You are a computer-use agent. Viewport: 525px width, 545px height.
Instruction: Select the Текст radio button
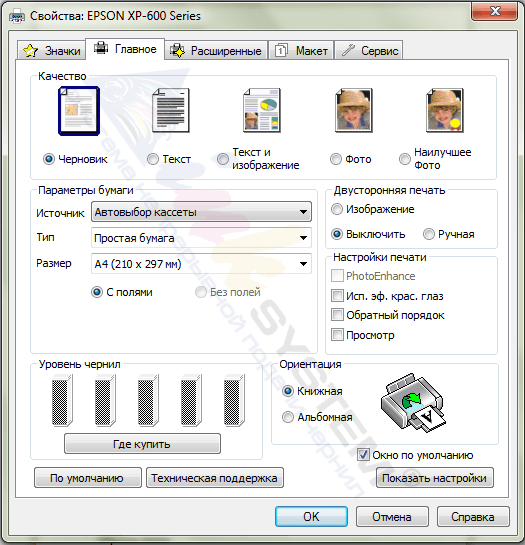click(x=153, y=159)
